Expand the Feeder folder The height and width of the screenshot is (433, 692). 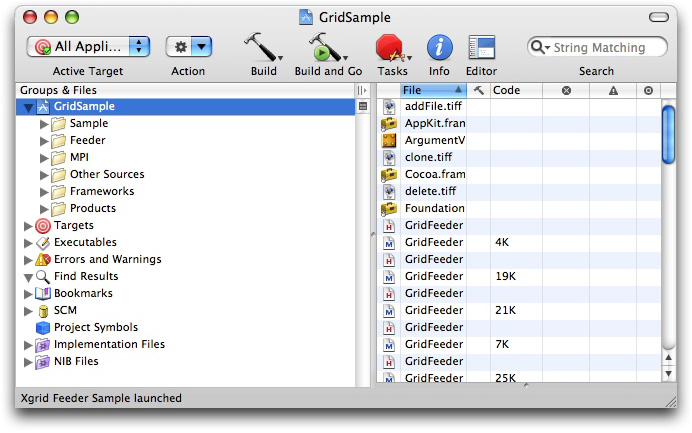(x=44, y=141)
